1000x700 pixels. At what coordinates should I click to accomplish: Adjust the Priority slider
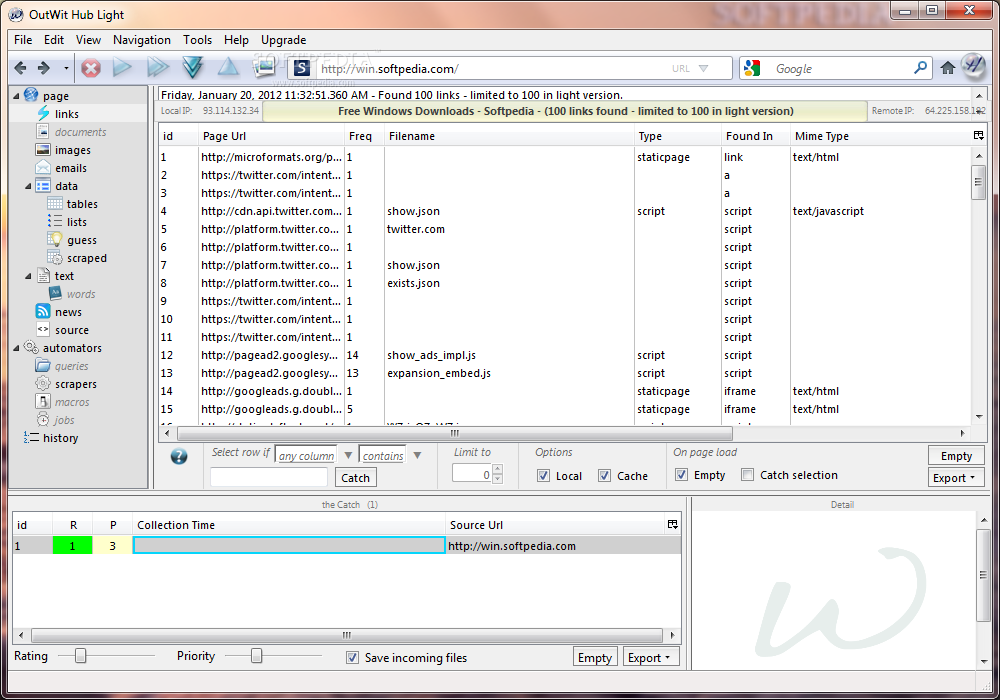pos(256,655)
